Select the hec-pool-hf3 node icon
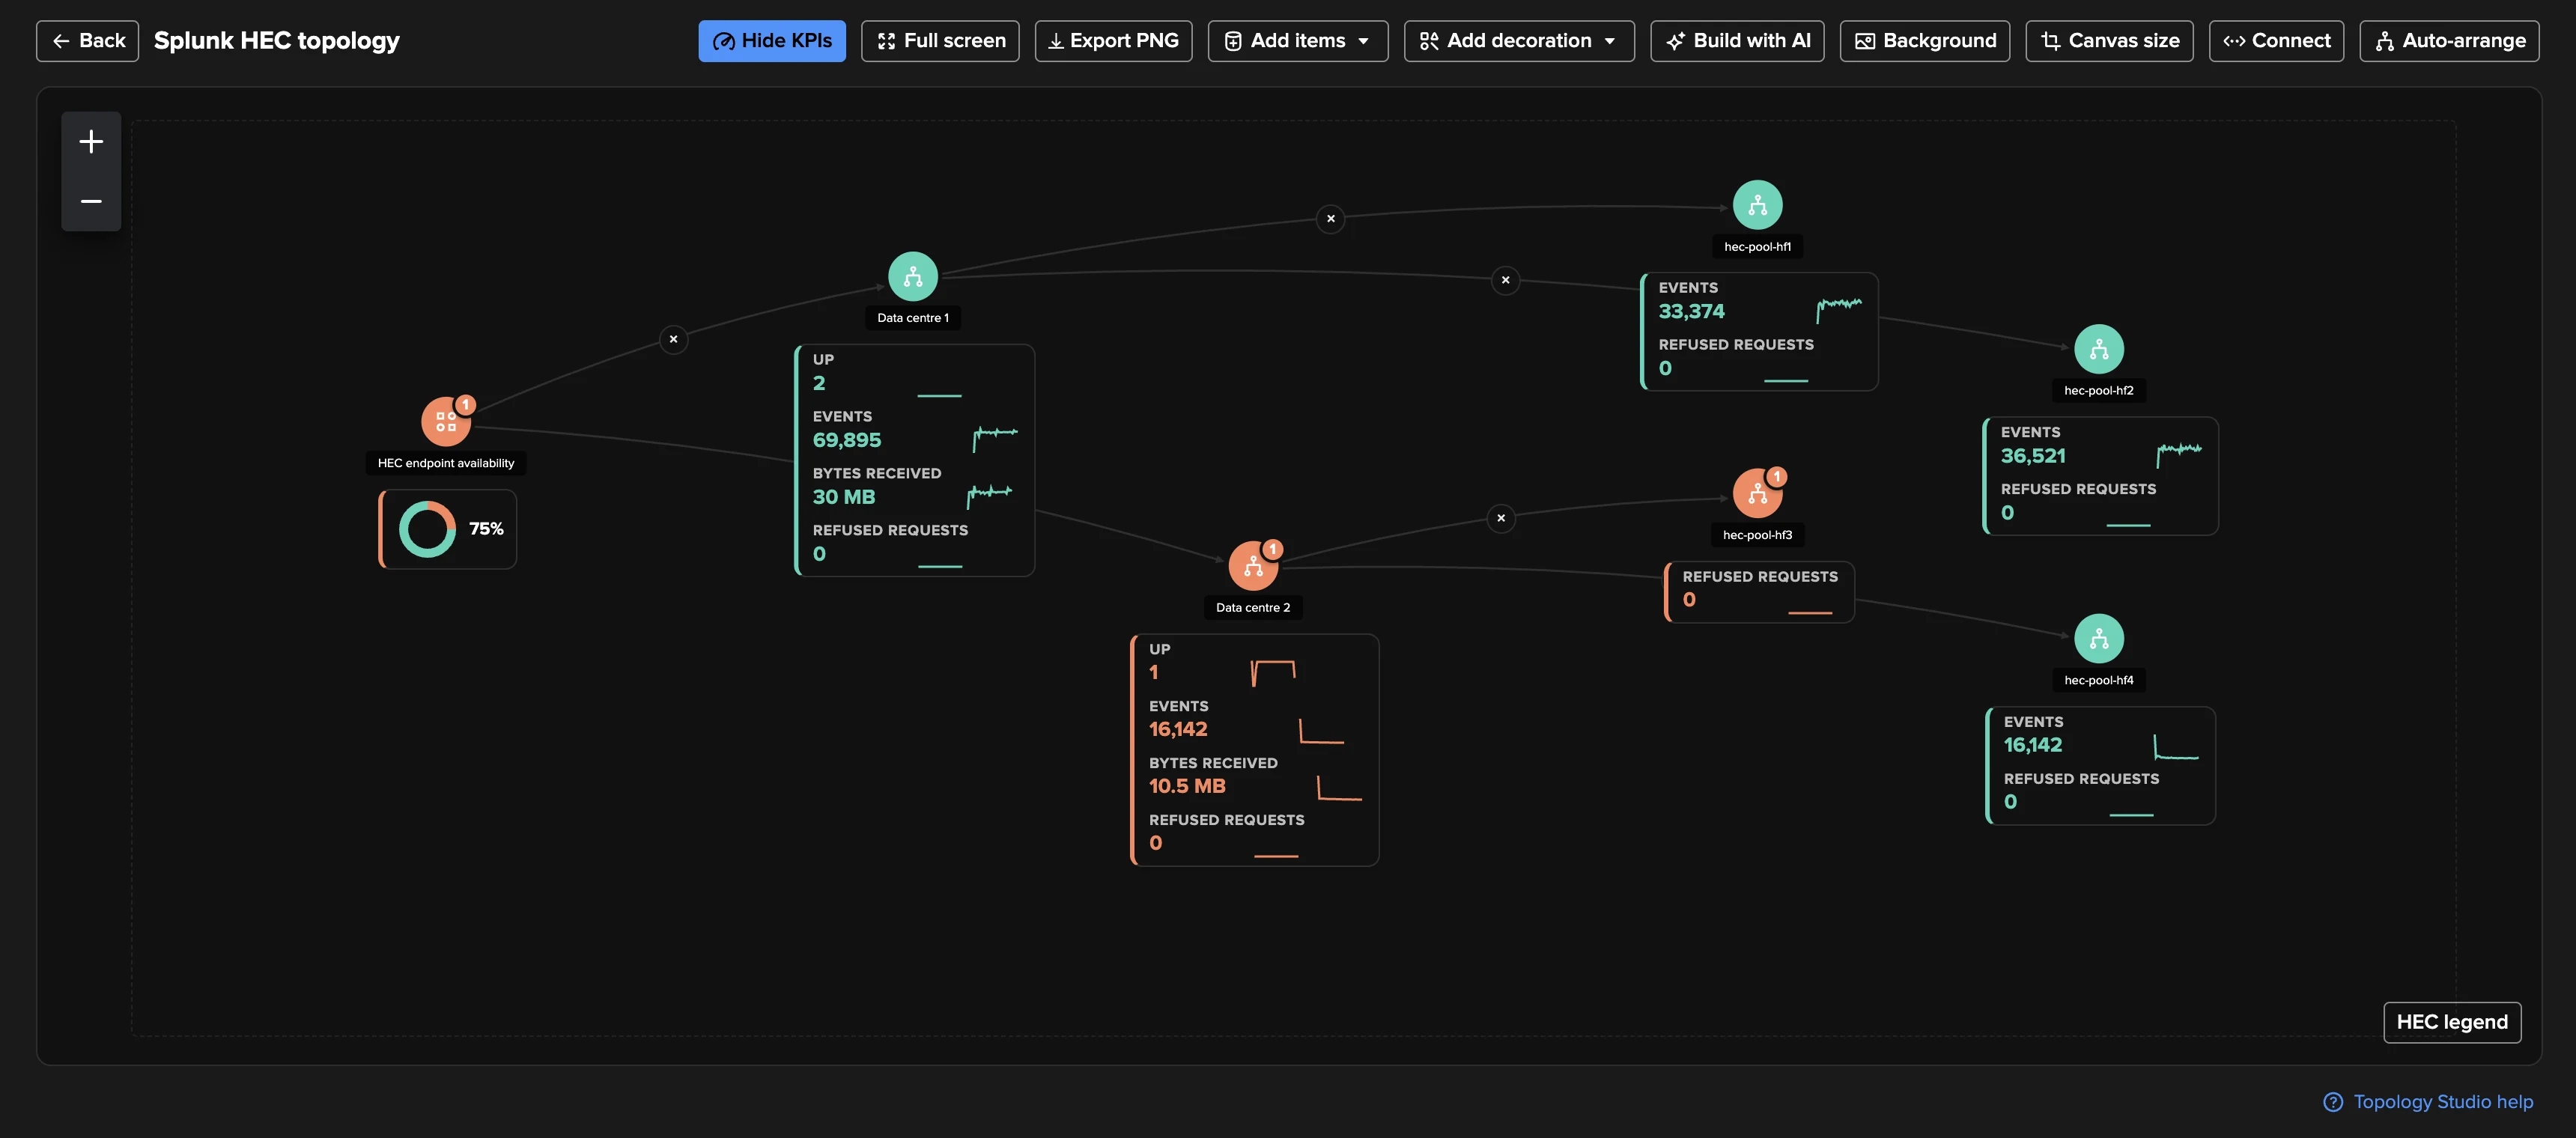This screenshot has height=1138, width=2576. 1757,494
